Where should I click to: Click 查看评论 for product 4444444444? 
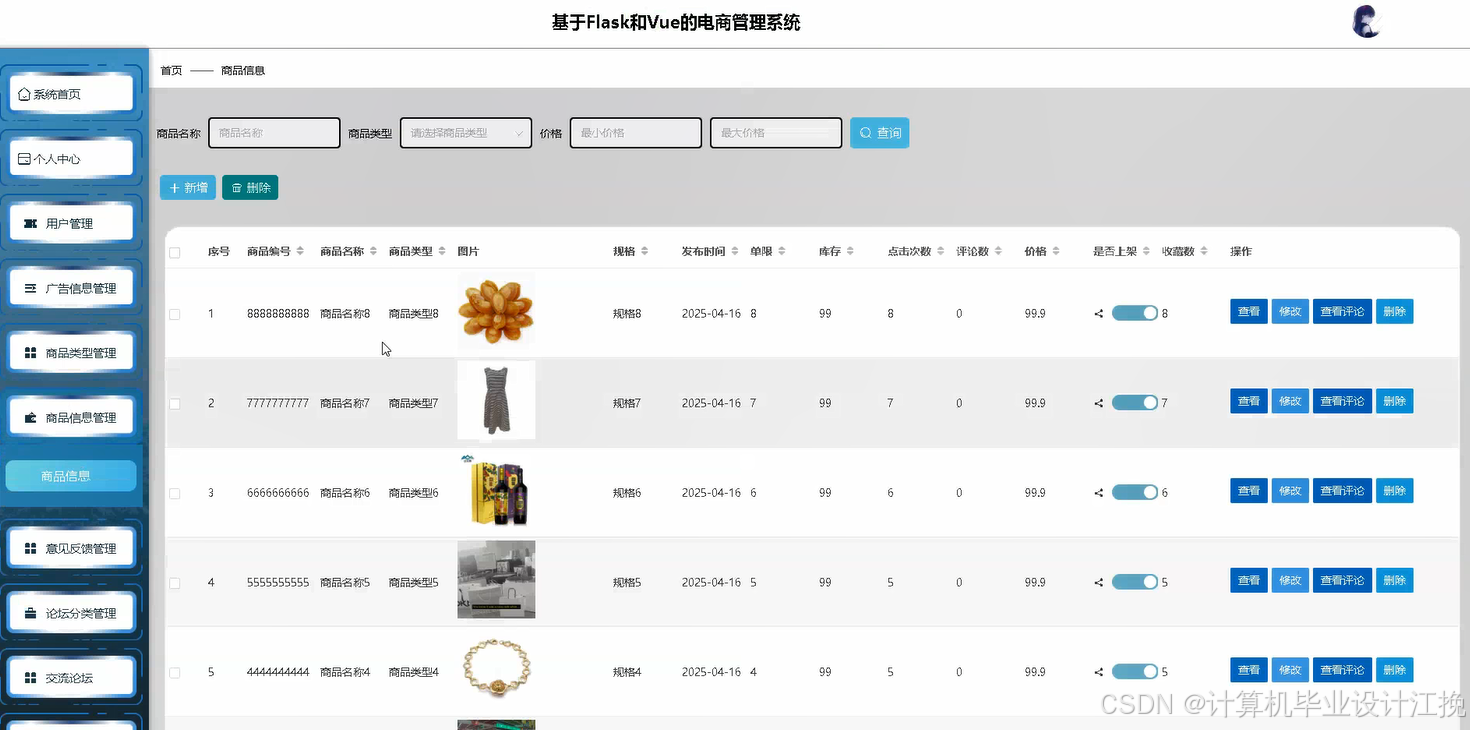(x=1342, y=670)
